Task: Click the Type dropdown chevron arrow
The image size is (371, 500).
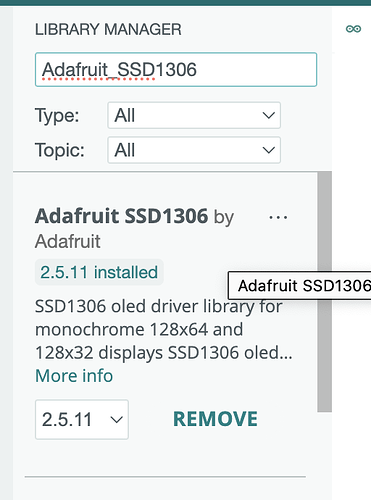Action: (x=269, y=115)
